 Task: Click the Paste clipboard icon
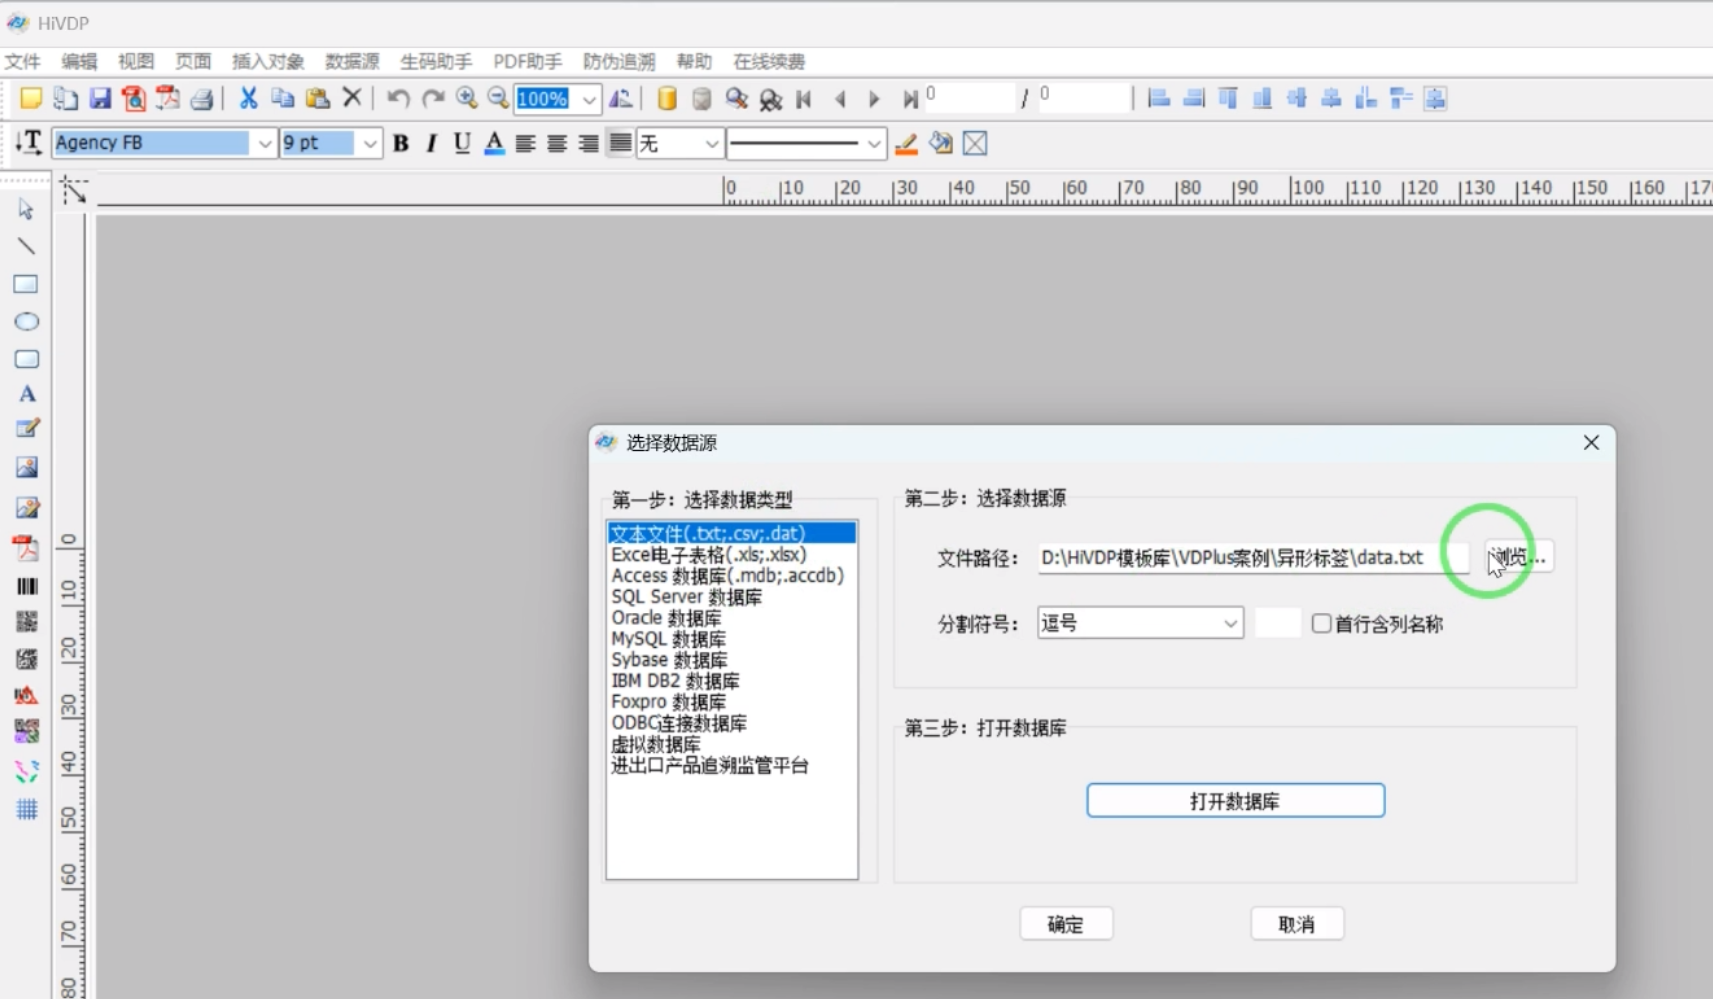[x=317, y=98]
